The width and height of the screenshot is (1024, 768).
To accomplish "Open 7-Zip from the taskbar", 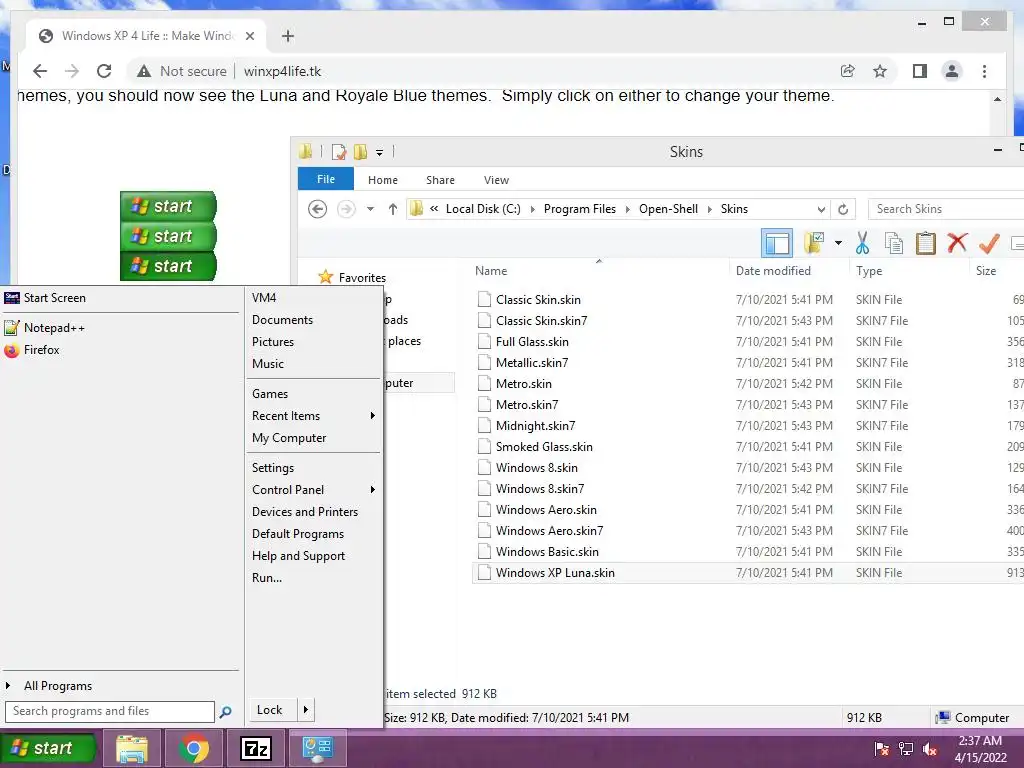I will (x=256, y=749).
